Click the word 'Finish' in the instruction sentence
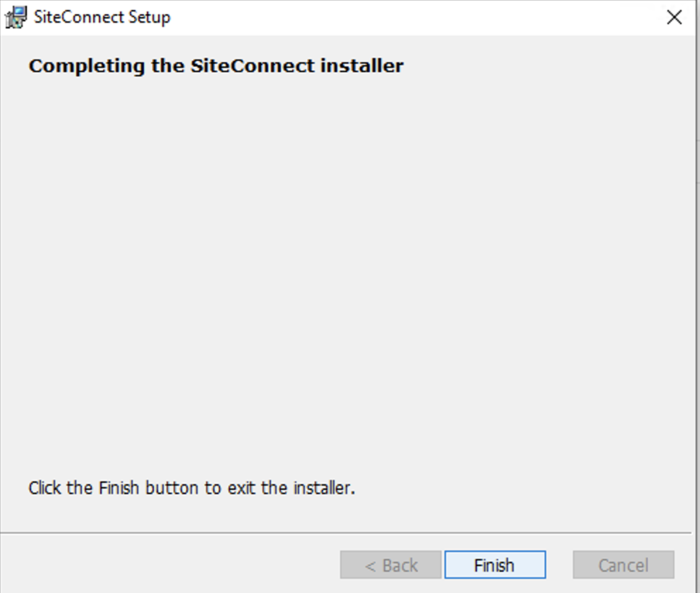700x593 pixels. tap(119, 489)
